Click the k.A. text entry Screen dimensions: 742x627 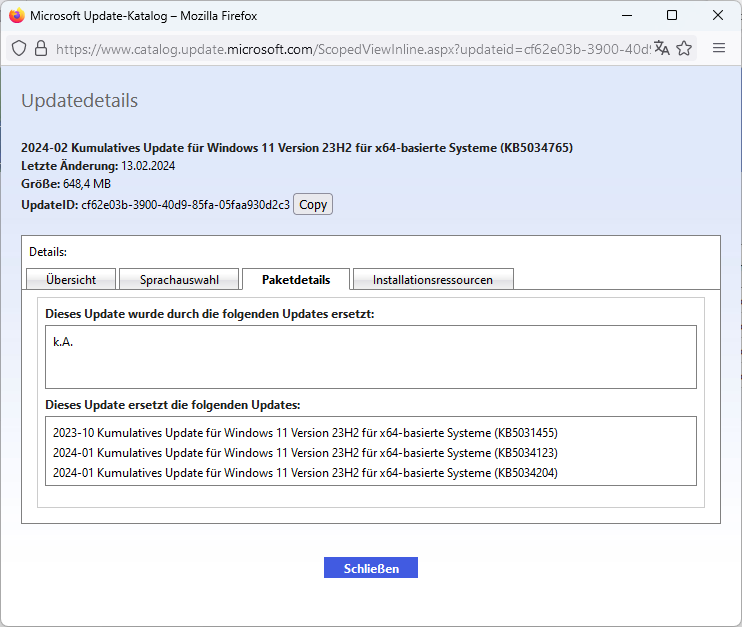click(x=63, y=342)
